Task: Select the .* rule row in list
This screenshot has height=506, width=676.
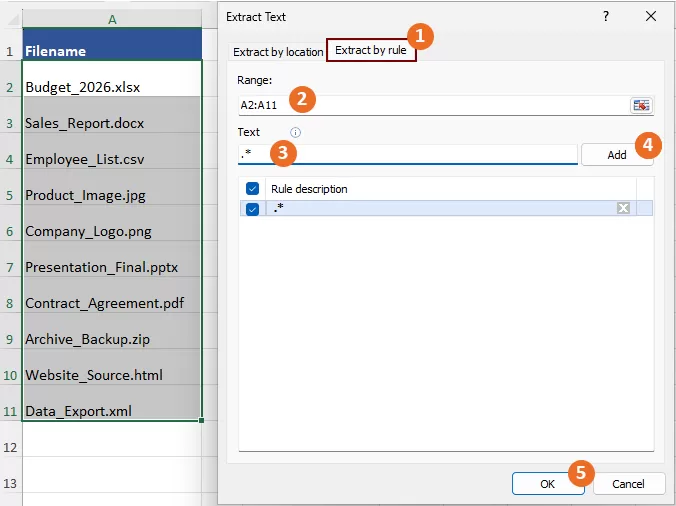Action: click(x=446, y=208)
